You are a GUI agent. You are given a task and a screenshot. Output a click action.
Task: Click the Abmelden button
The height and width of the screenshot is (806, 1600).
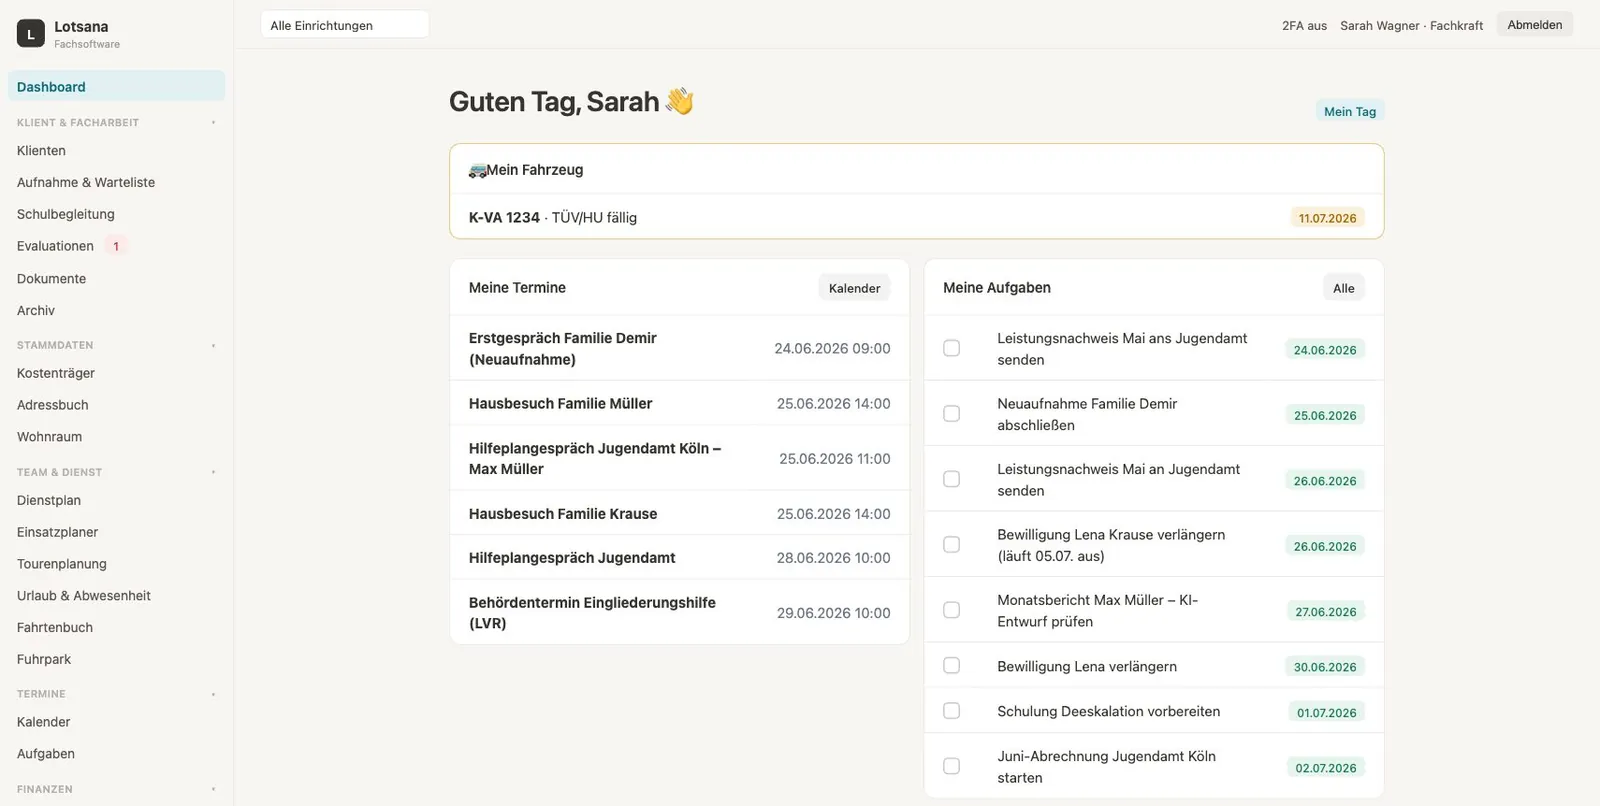[x=1535, y=25]
